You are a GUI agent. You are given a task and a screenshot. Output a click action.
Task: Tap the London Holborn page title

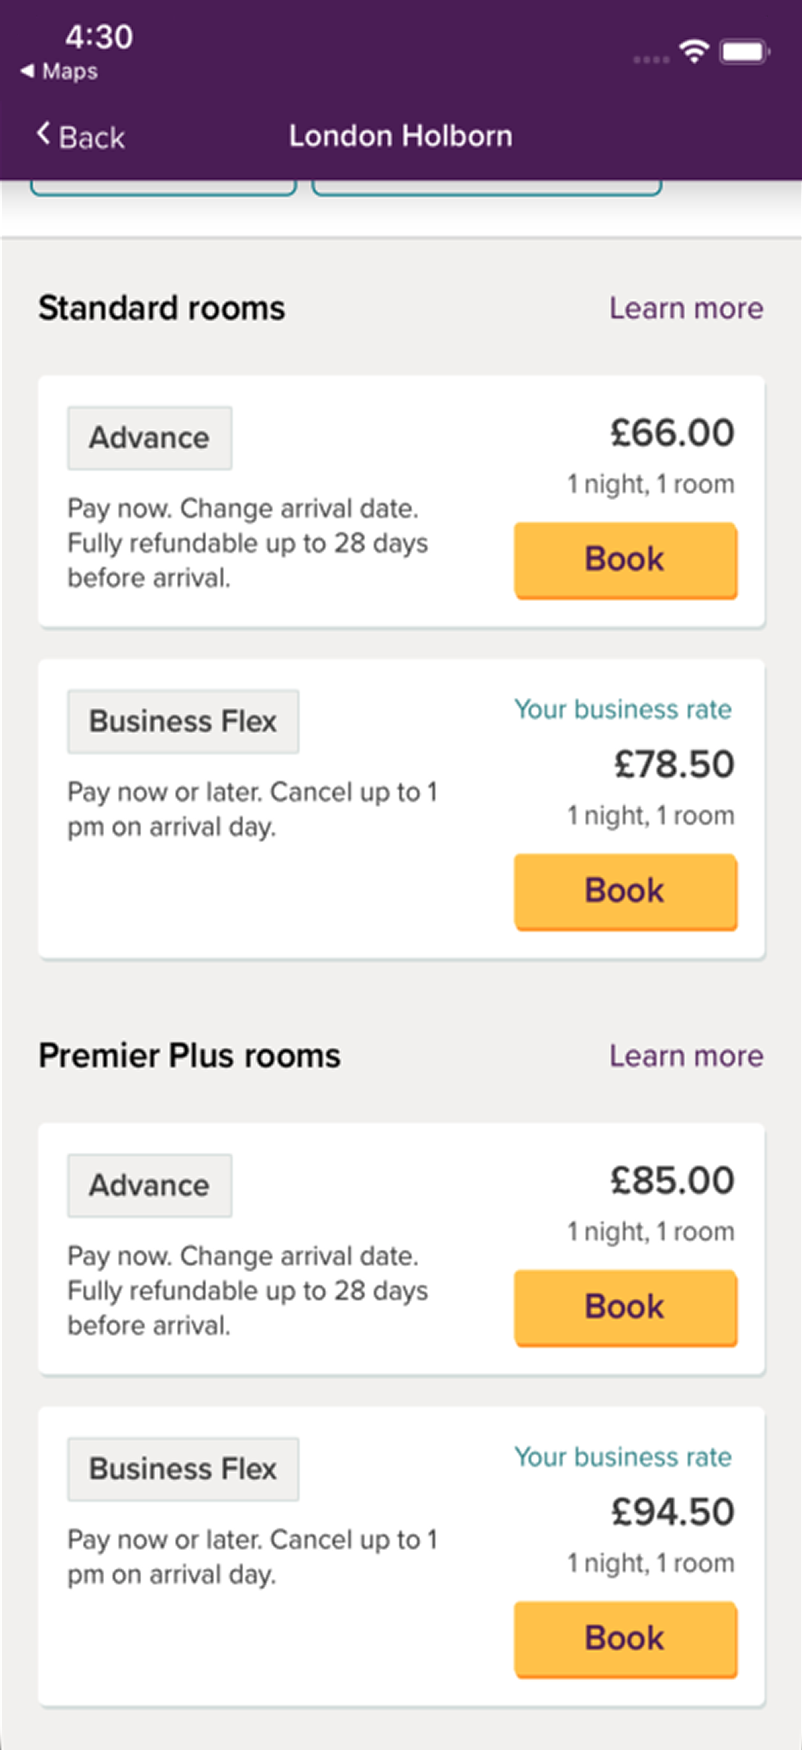[400, 136]
